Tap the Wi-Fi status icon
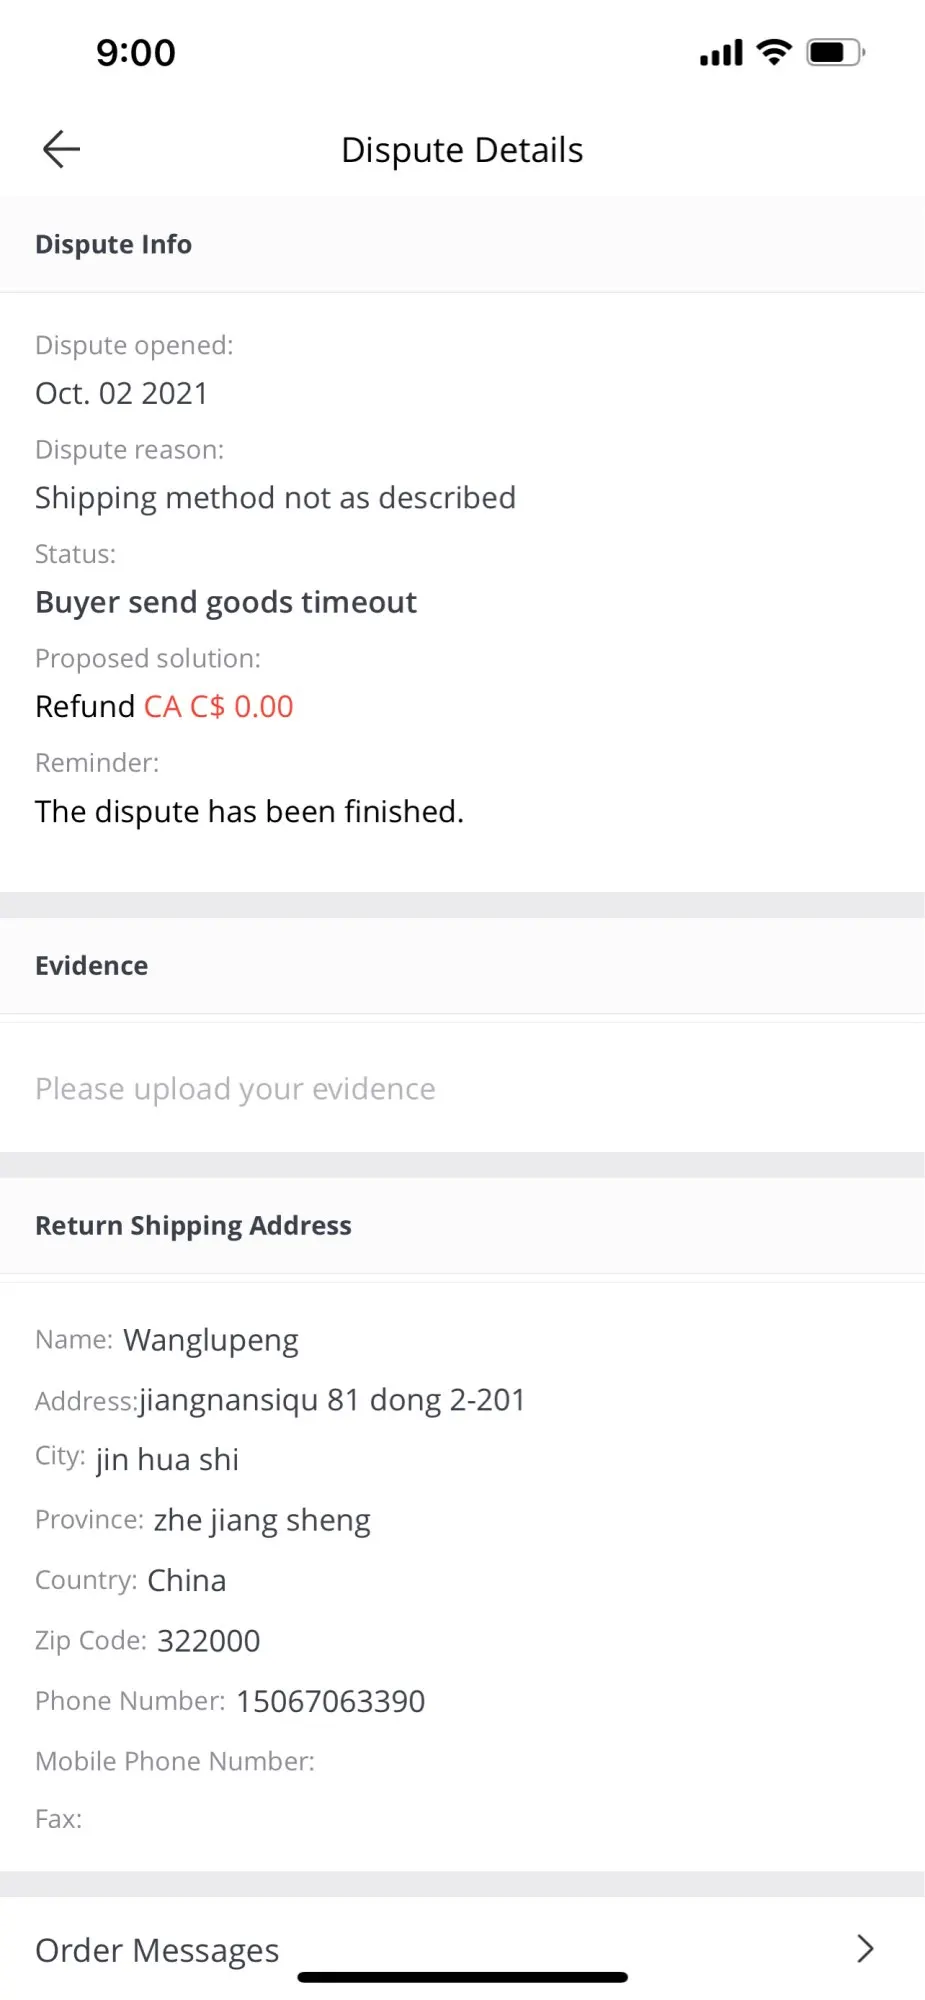The image size is (925, 2000). coord(774,52)
